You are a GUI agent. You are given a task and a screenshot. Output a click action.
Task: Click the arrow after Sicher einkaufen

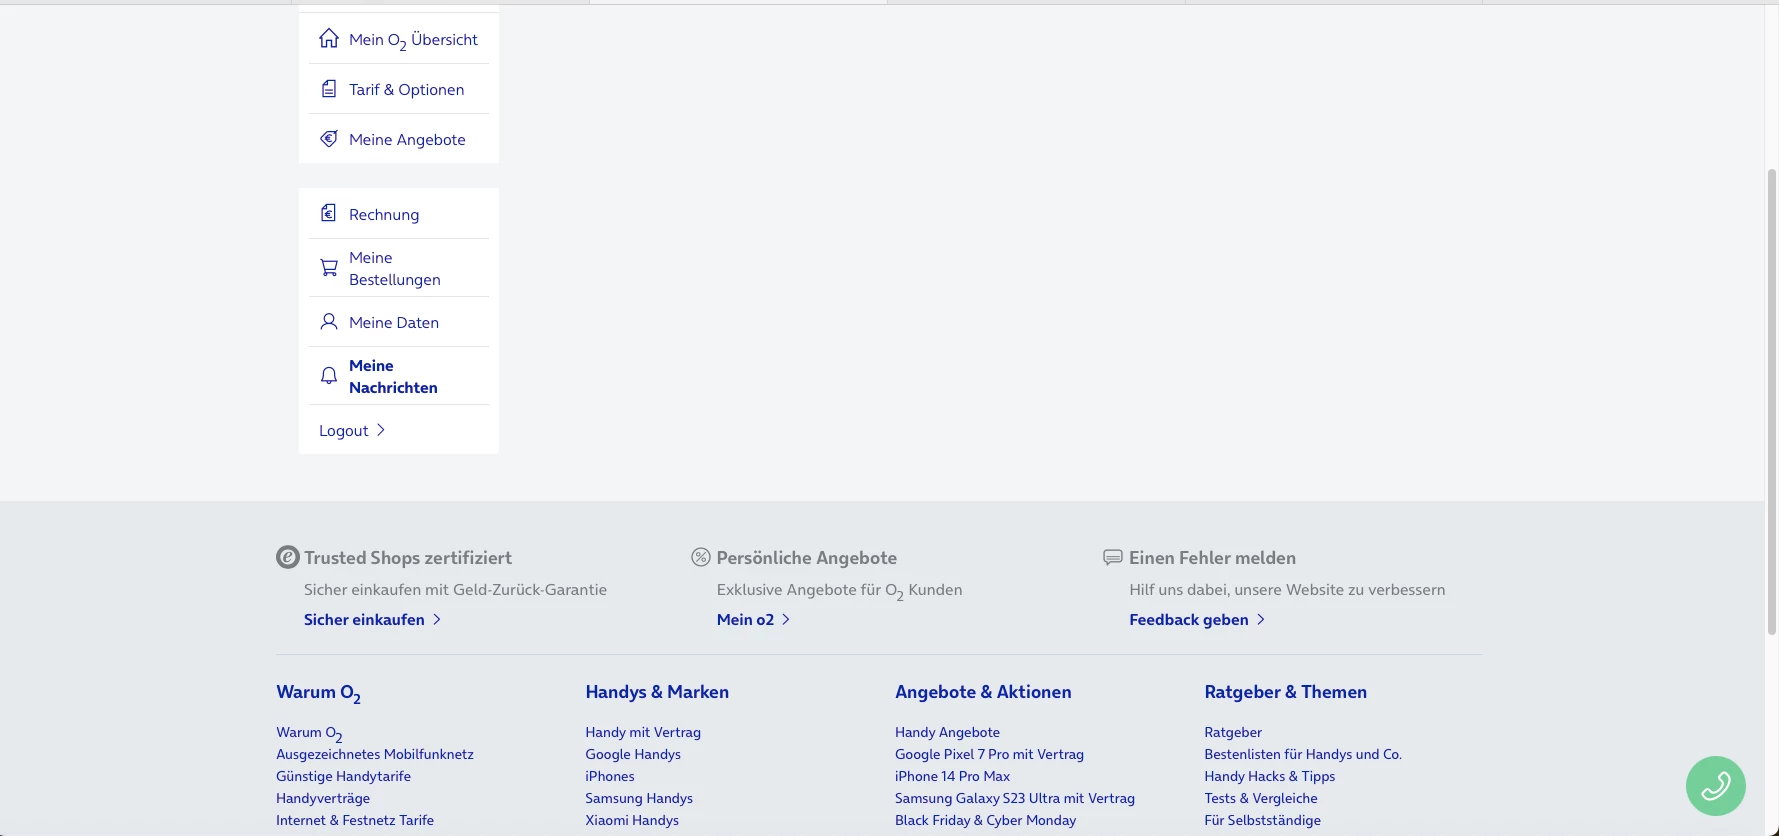coord(437,620)
